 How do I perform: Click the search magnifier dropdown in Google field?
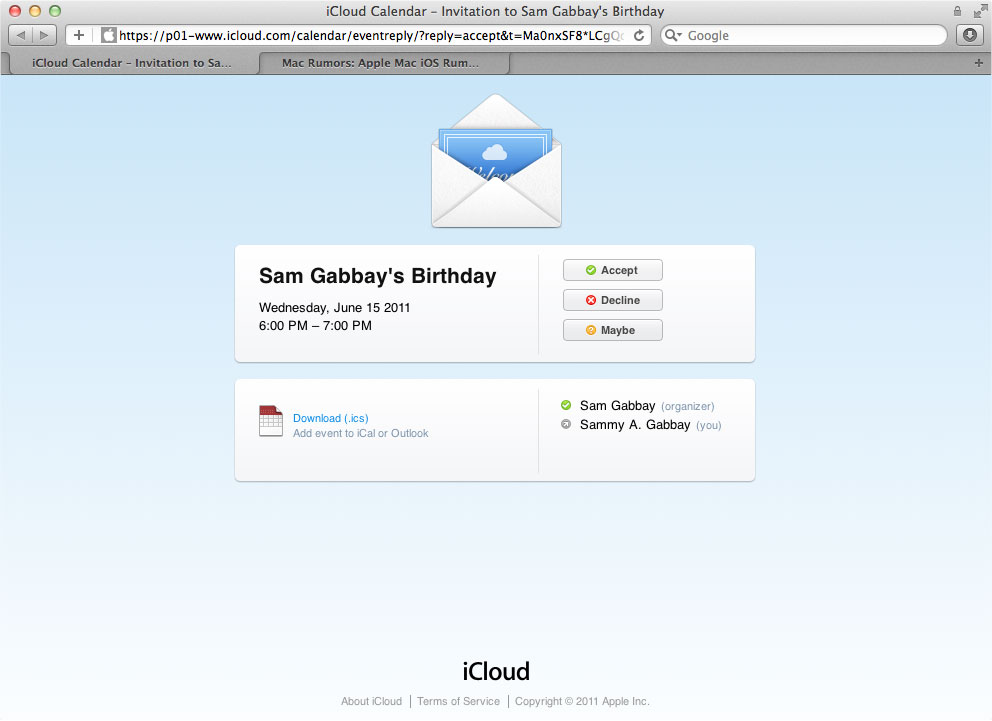(x=673, y=35)
